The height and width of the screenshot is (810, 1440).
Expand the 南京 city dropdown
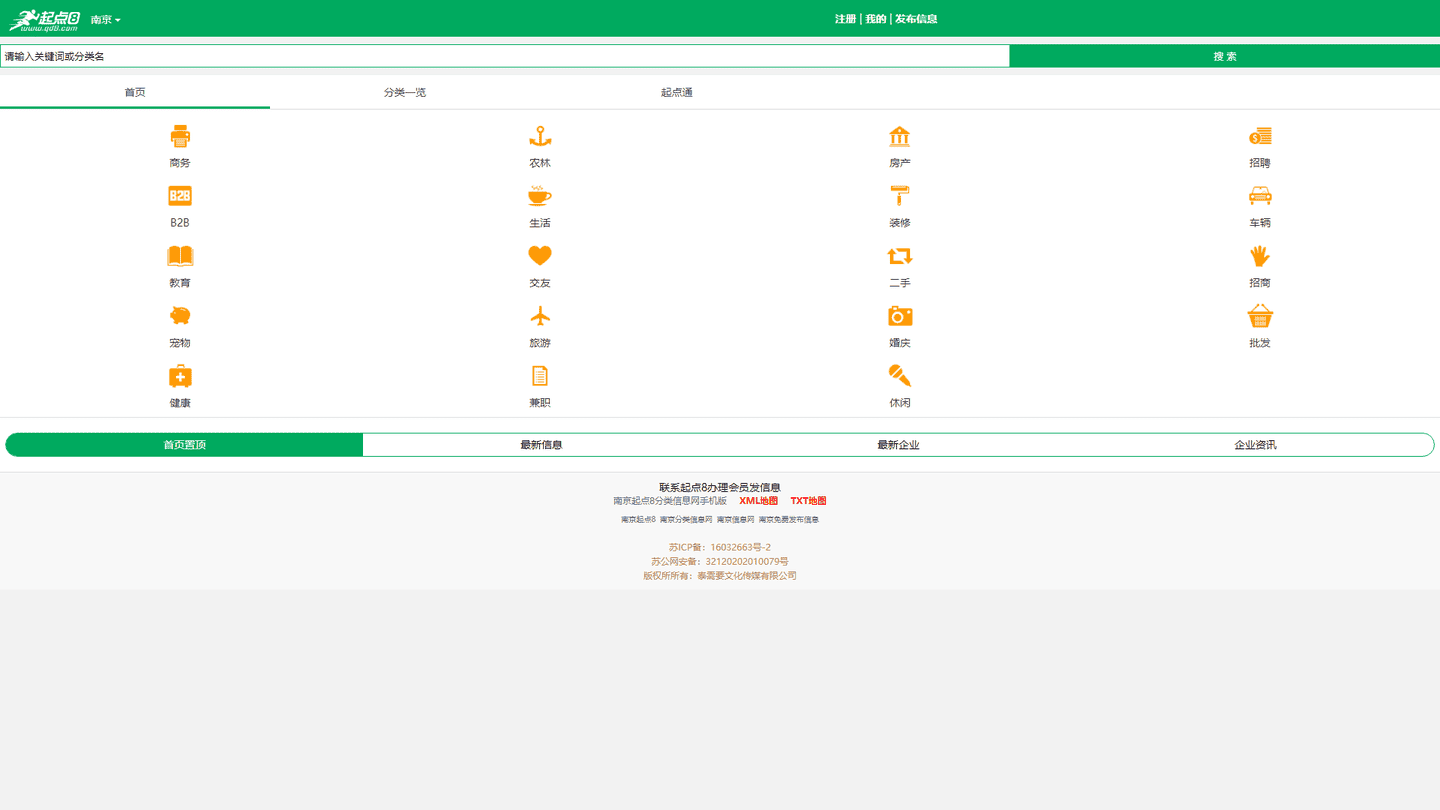105,20
